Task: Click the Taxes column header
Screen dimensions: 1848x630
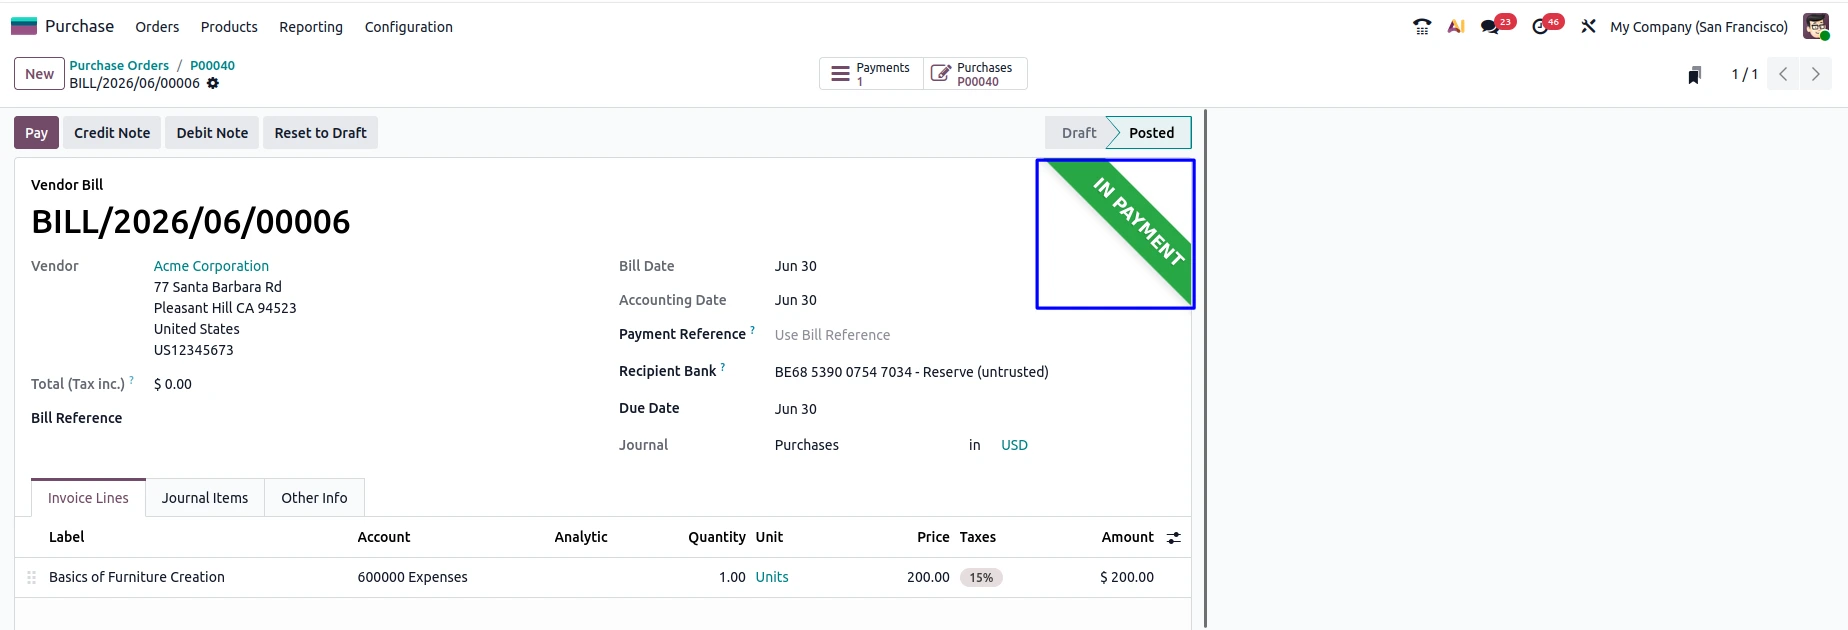Action: 977,537
